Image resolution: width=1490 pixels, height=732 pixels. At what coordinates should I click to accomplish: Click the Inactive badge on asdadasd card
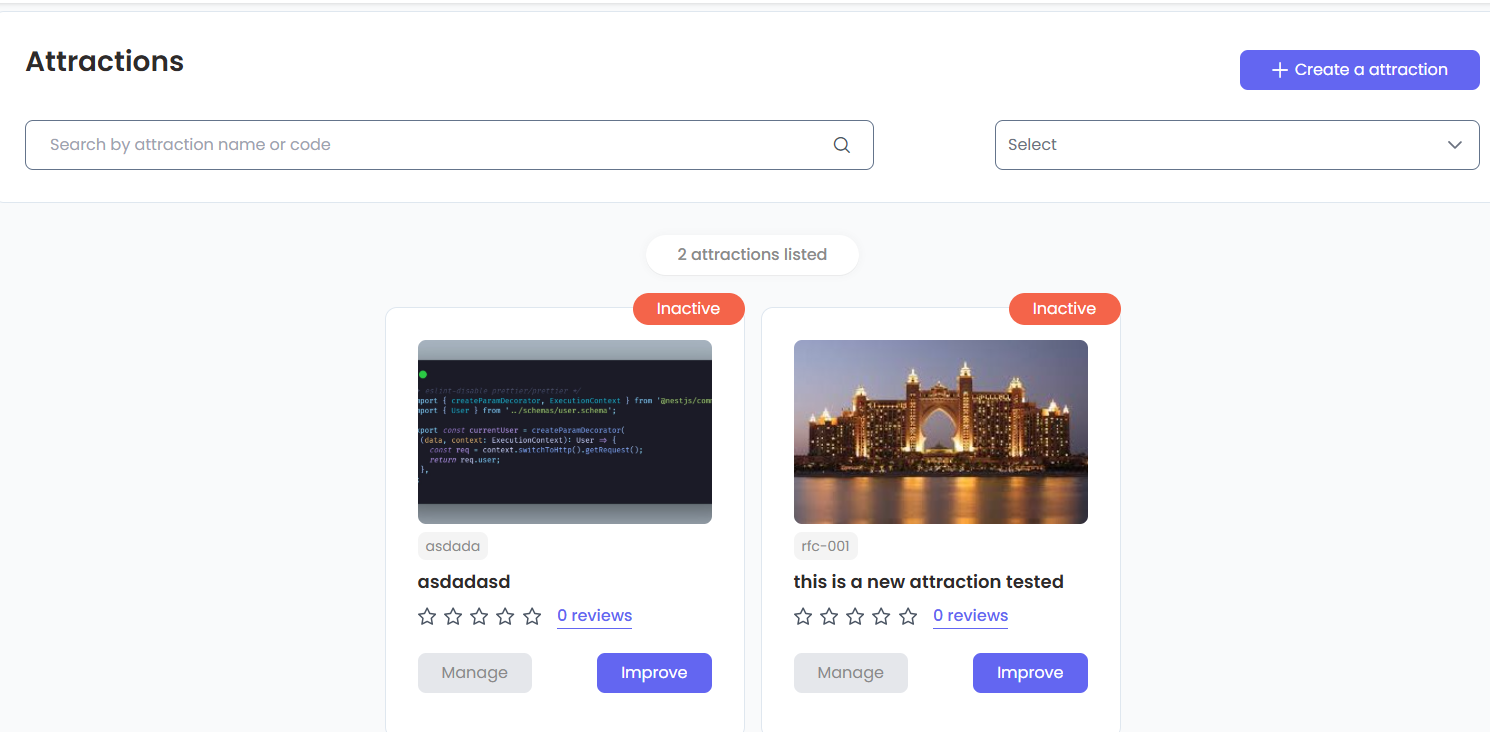coord(689,309)
